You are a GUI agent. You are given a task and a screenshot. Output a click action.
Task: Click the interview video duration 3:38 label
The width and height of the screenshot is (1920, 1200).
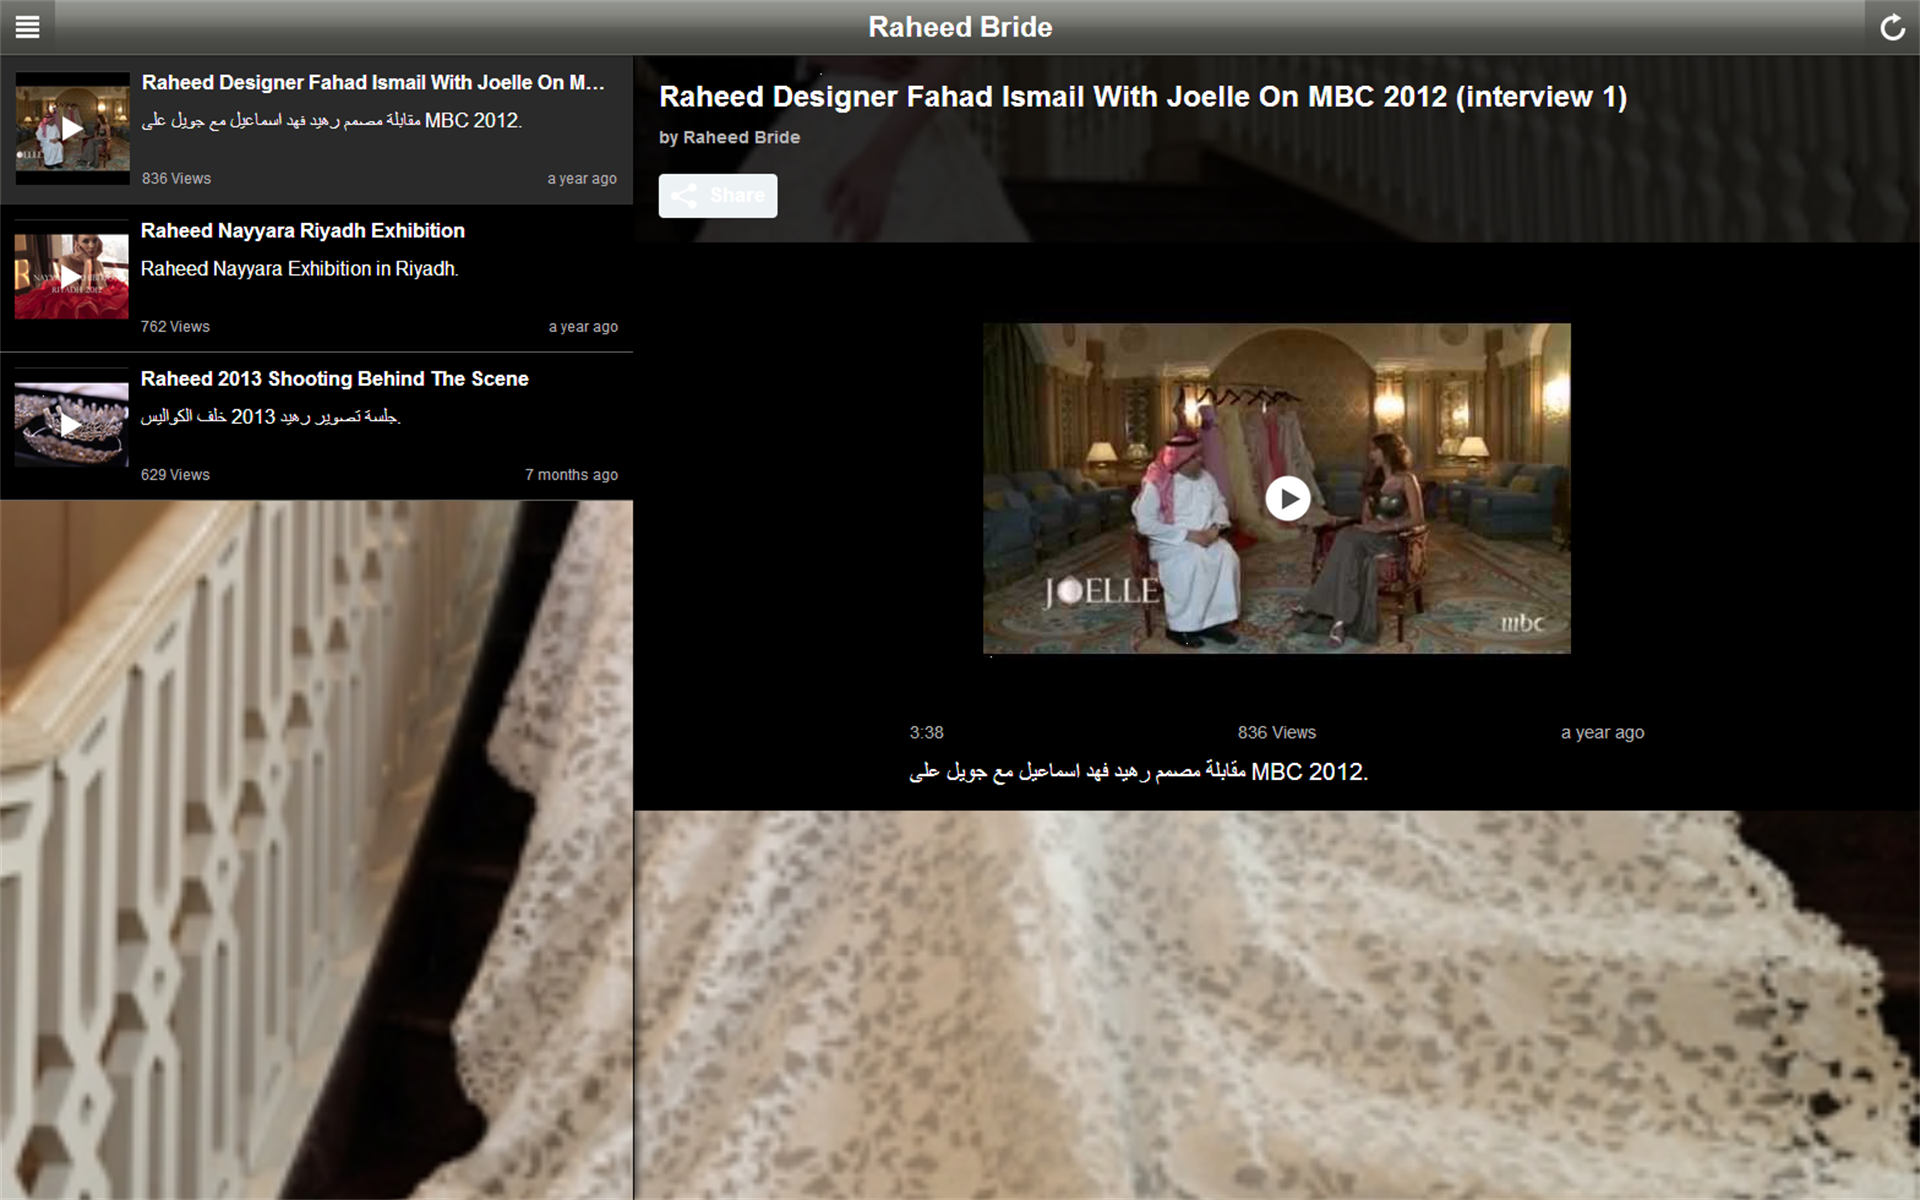[x=925, y=732]
